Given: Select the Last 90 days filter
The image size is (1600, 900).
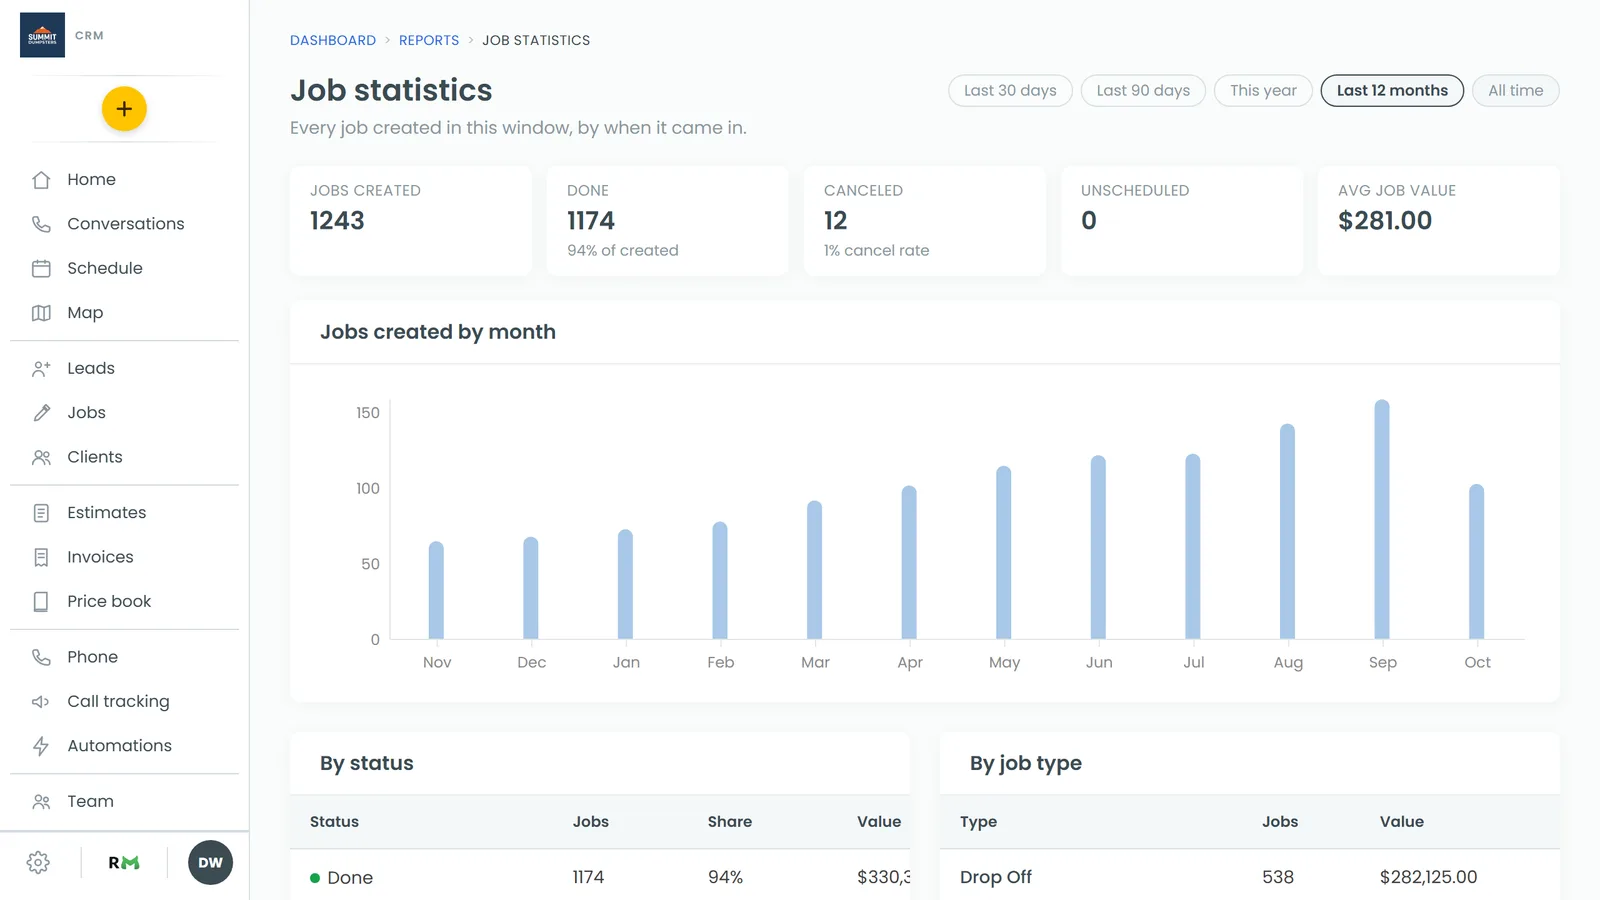Looking at the screenshot, I should point(1143,90).
